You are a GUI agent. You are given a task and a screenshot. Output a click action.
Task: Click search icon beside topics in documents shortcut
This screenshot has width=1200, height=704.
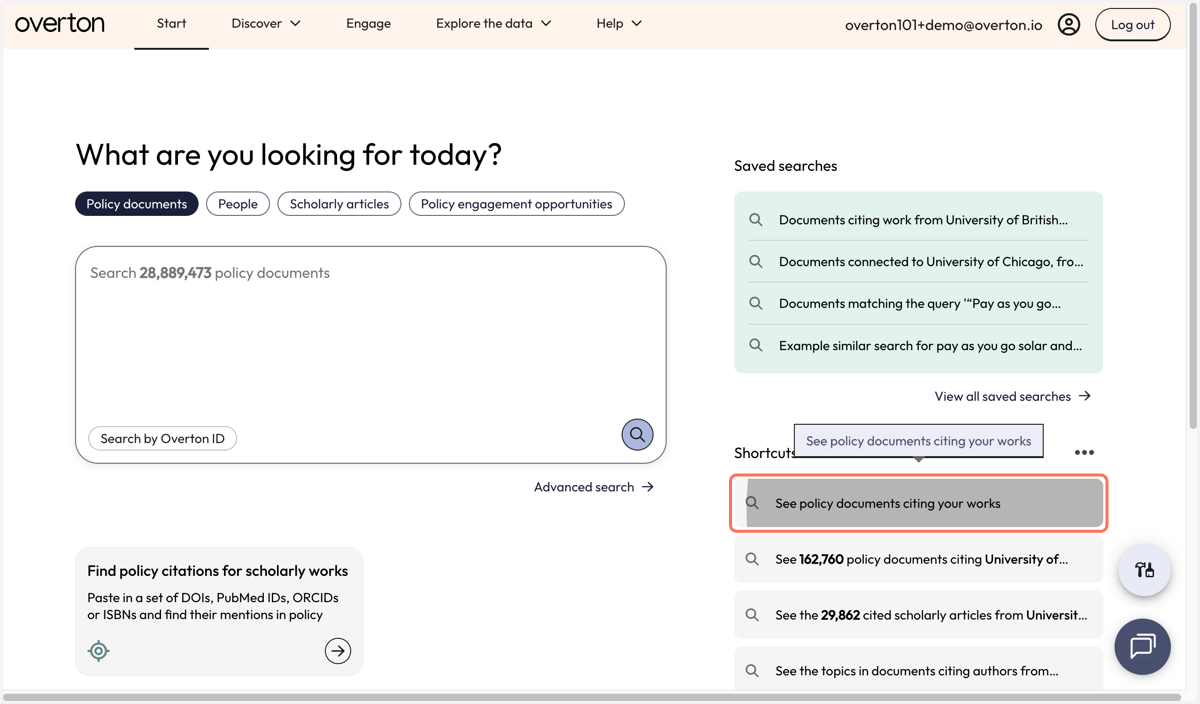pos(752,671)
